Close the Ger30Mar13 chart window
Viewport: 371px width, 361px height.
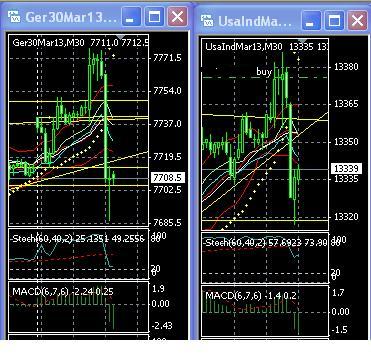coord(177,17)
